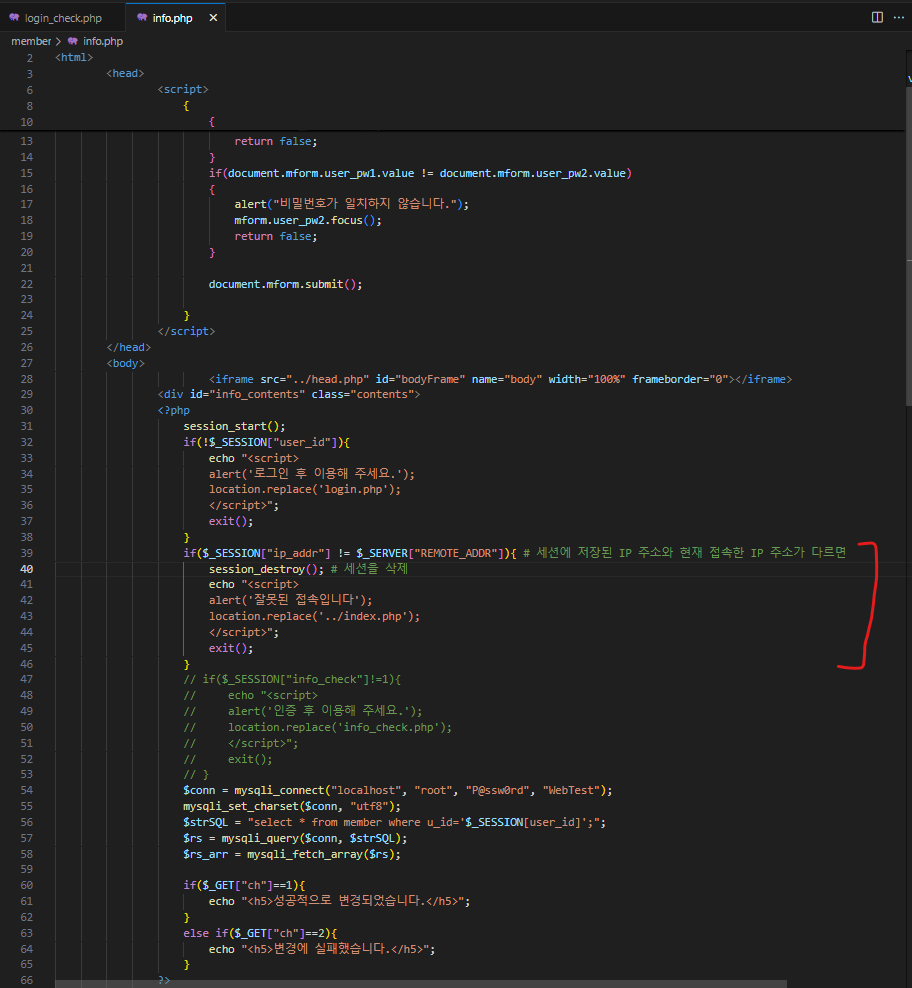Click the info.php breadcrumb item
The height and width of the screenshot is (988, 912).
point(103,41)
